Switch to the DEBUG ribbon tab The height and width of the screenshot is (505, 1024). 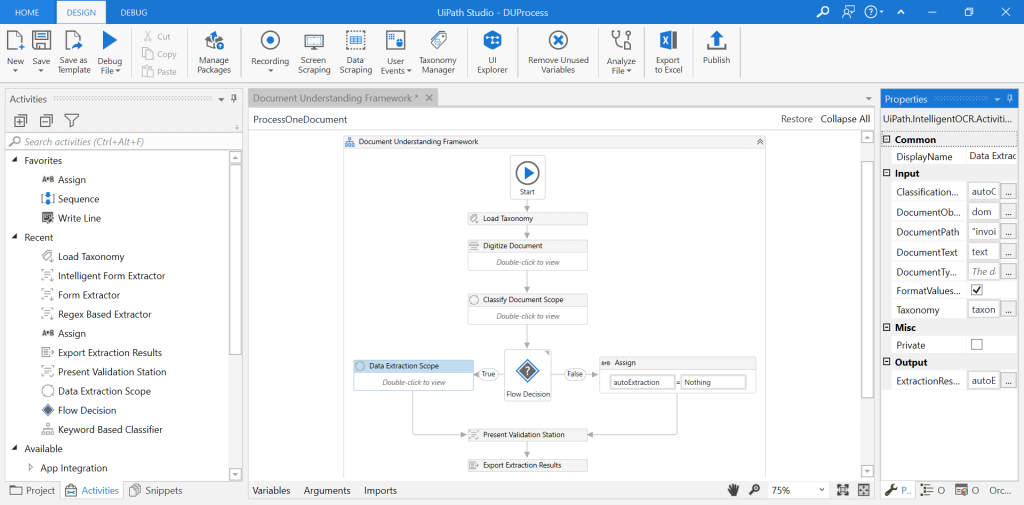132,11
